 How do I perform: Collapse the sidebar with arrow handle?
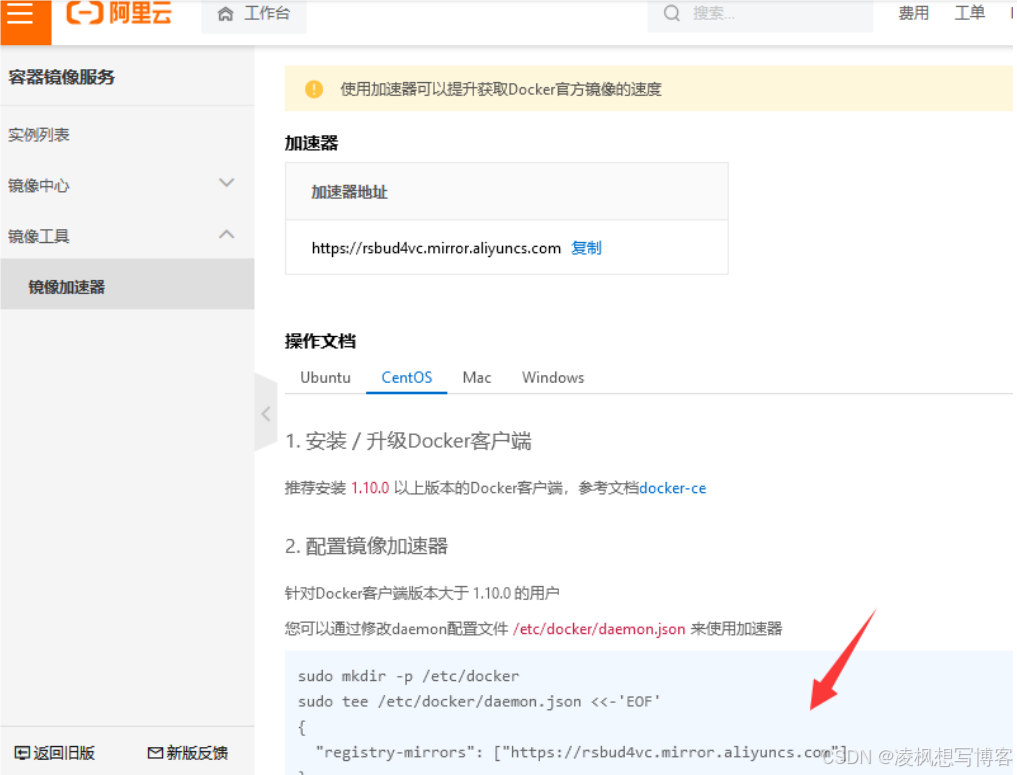[266, 414]
